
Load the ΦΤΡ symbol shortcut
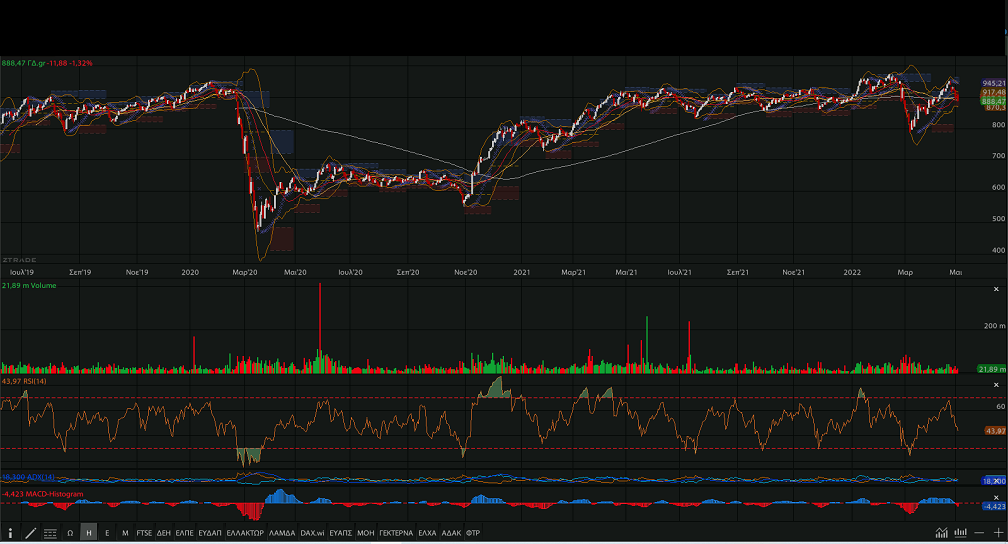point(473,533)
